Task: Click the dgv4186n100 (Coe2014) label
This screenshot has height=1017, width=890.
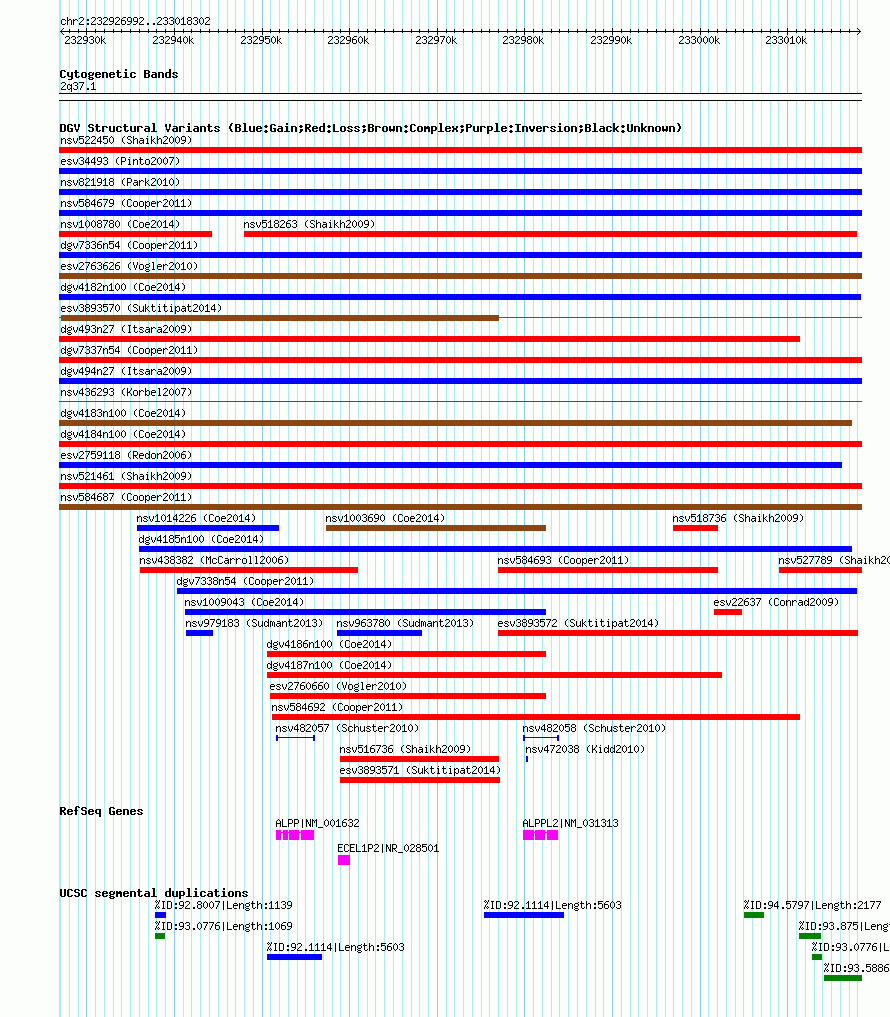Action: pyautogui.click(x=330, y=645)
